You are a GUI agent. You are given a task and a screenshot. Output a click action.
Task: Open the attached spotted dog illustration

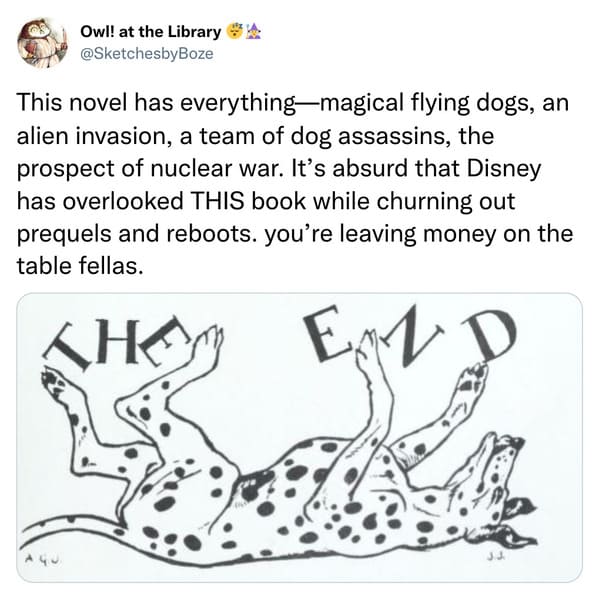click(300, 438)
